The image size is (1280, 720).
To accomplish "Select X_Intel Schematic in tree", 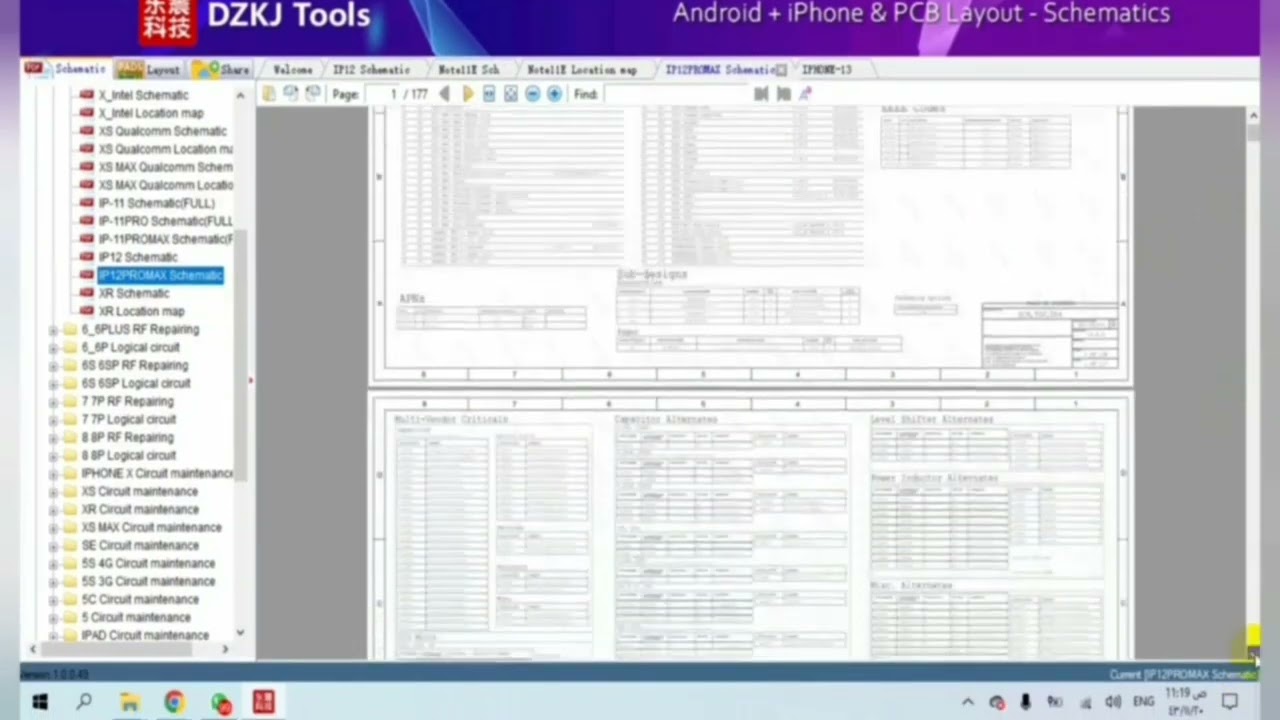I will tap(143, 95).
